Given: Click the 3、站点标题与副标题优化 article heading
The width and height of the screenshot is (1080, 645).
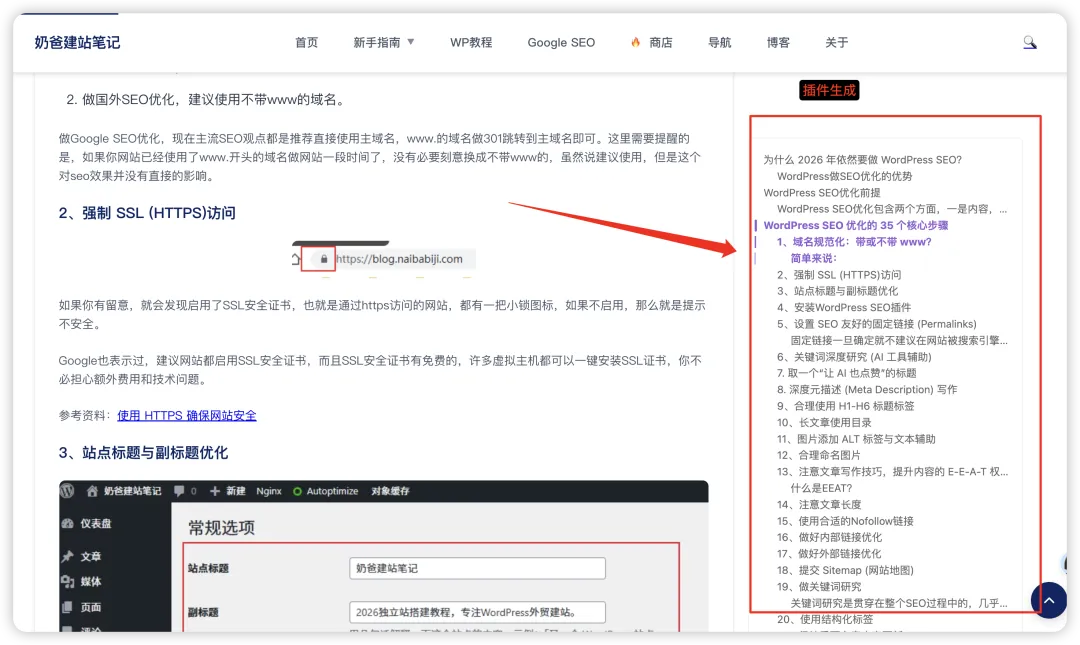Looking at the screenshot, I should pos(143,453).
